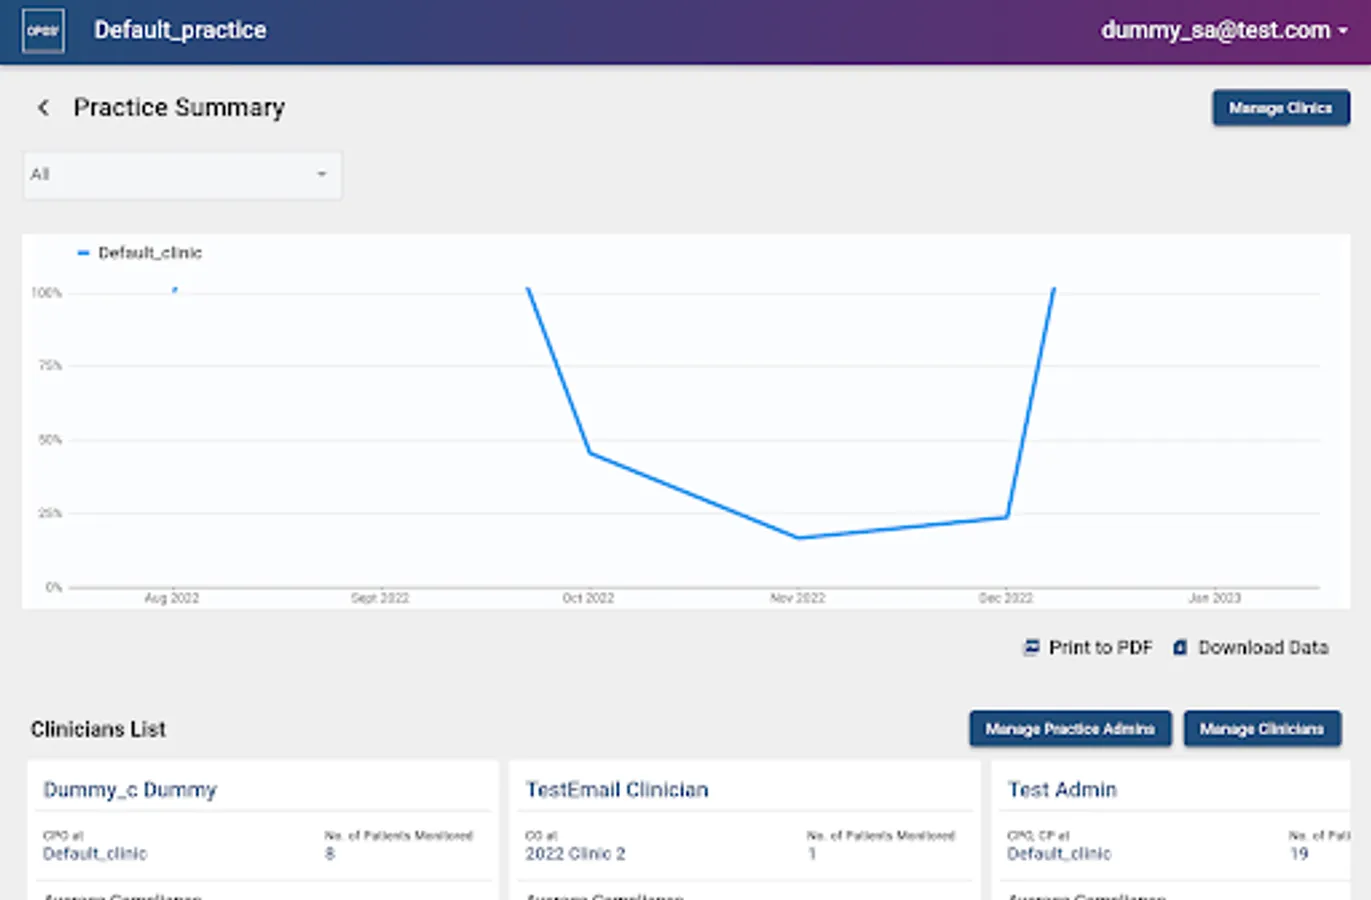Open Test Admin clinician card
The height and width of the screenshot is (900, 1371).
pyautogui.click(x=1062, y=790)
